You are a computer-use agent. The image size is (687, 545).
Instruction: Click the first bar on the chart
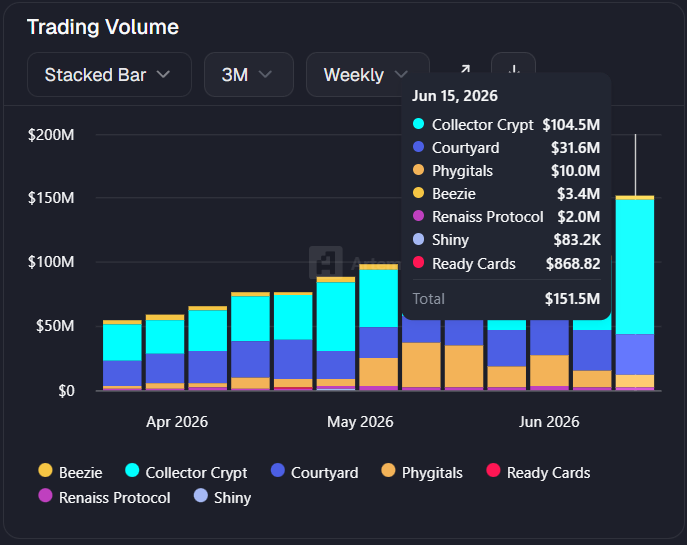point(122,355)
